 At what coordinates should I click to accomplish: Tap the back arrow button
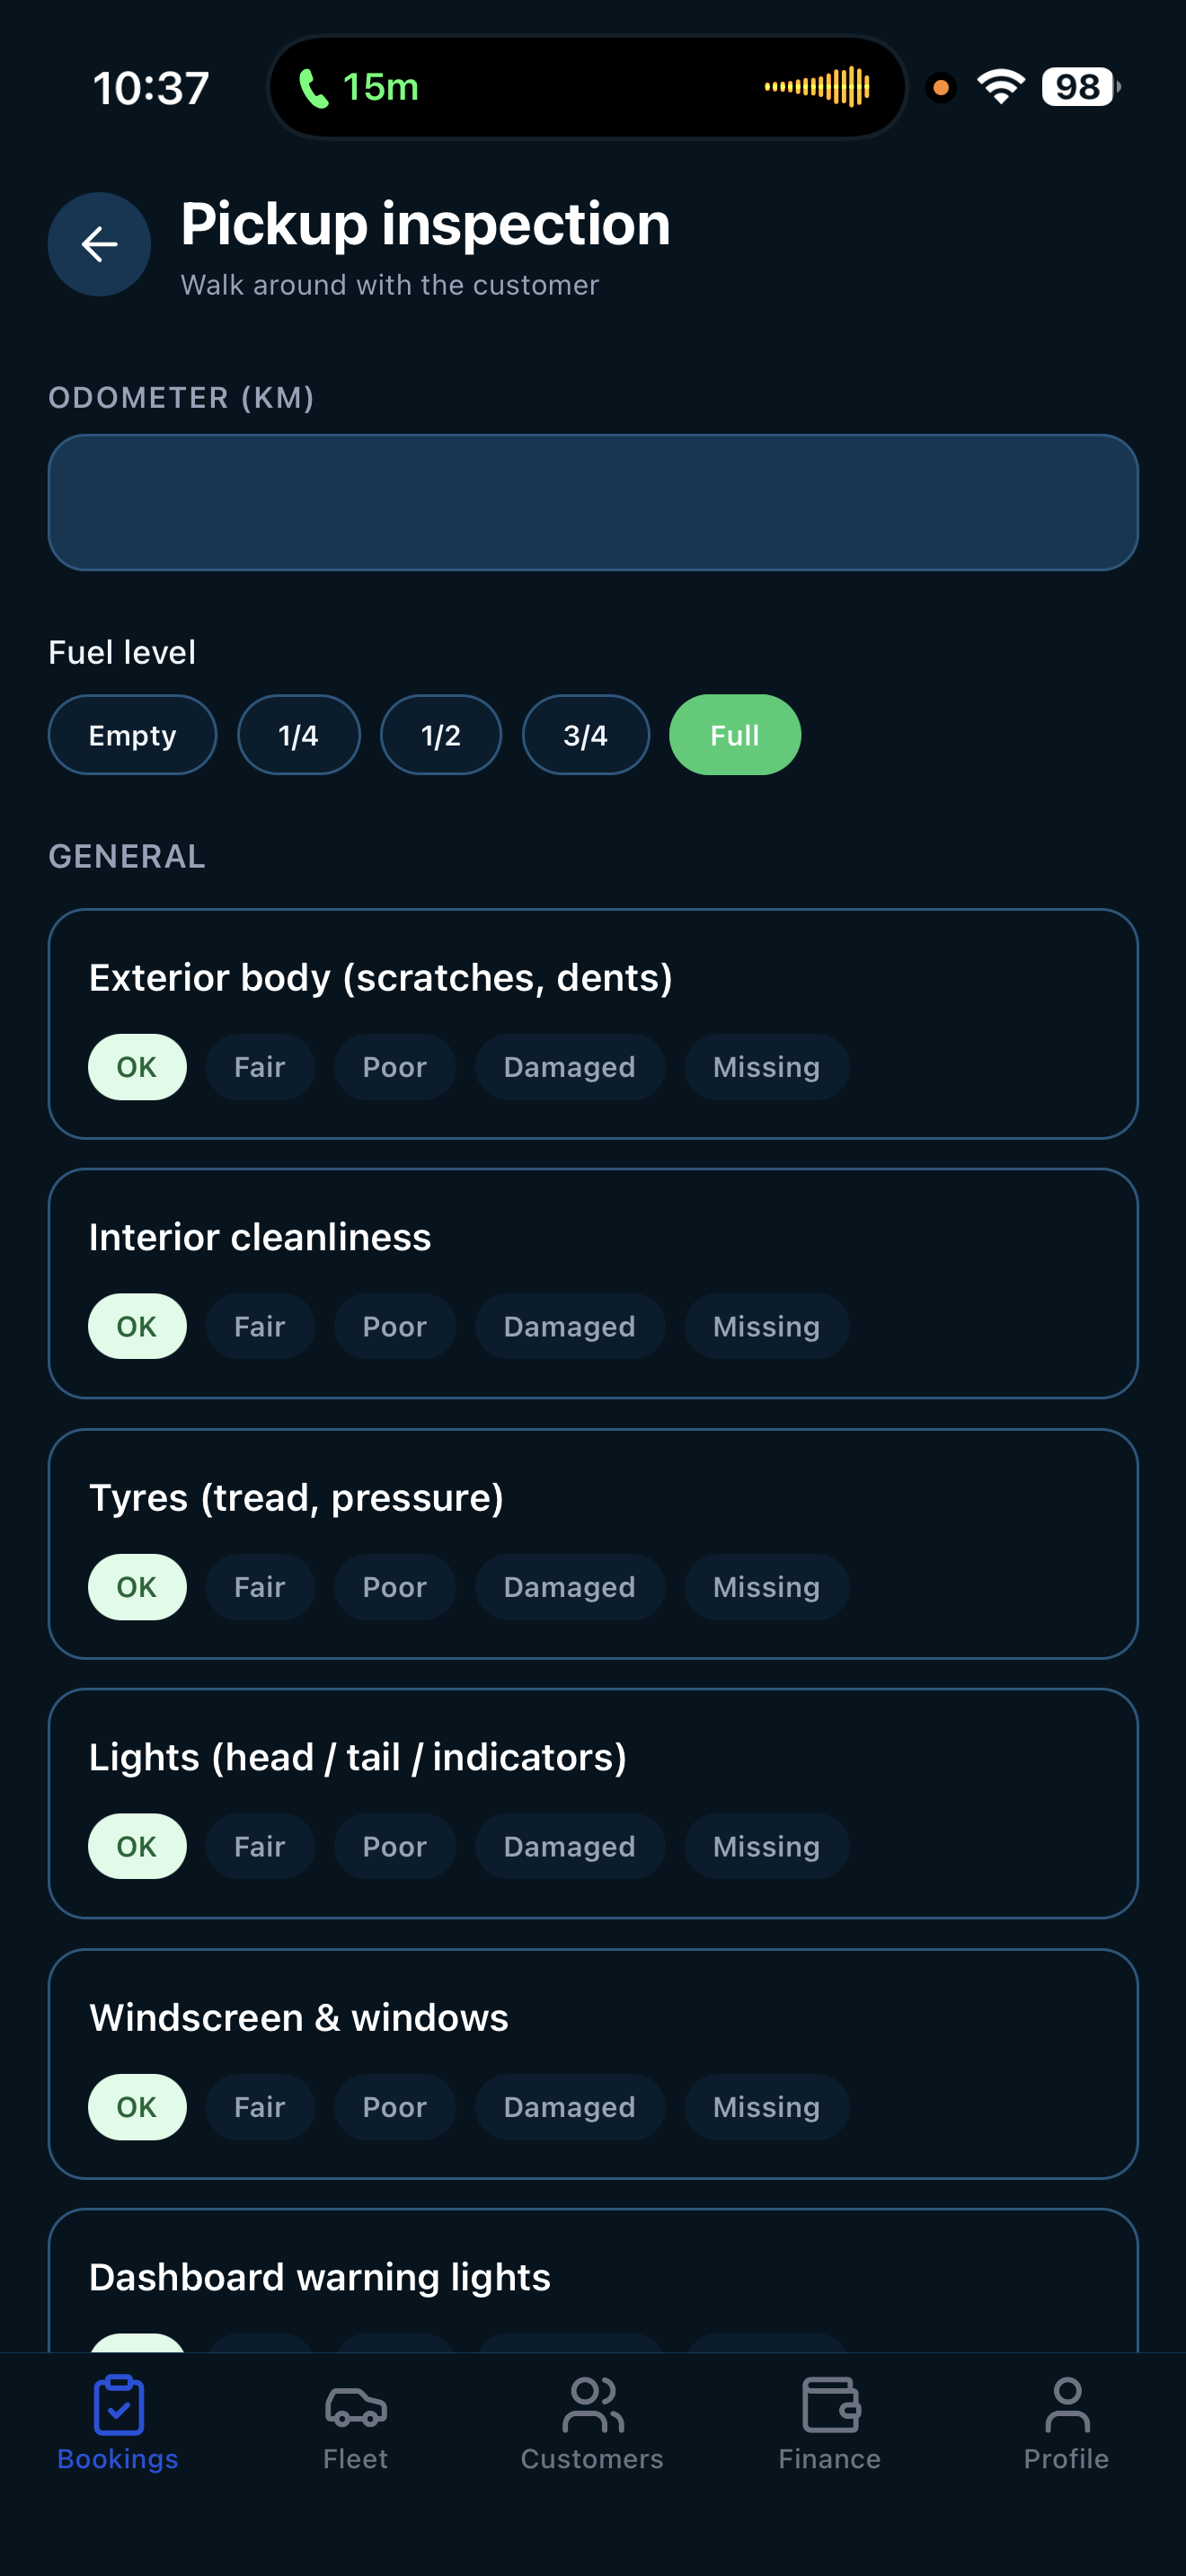coord(99,244)
